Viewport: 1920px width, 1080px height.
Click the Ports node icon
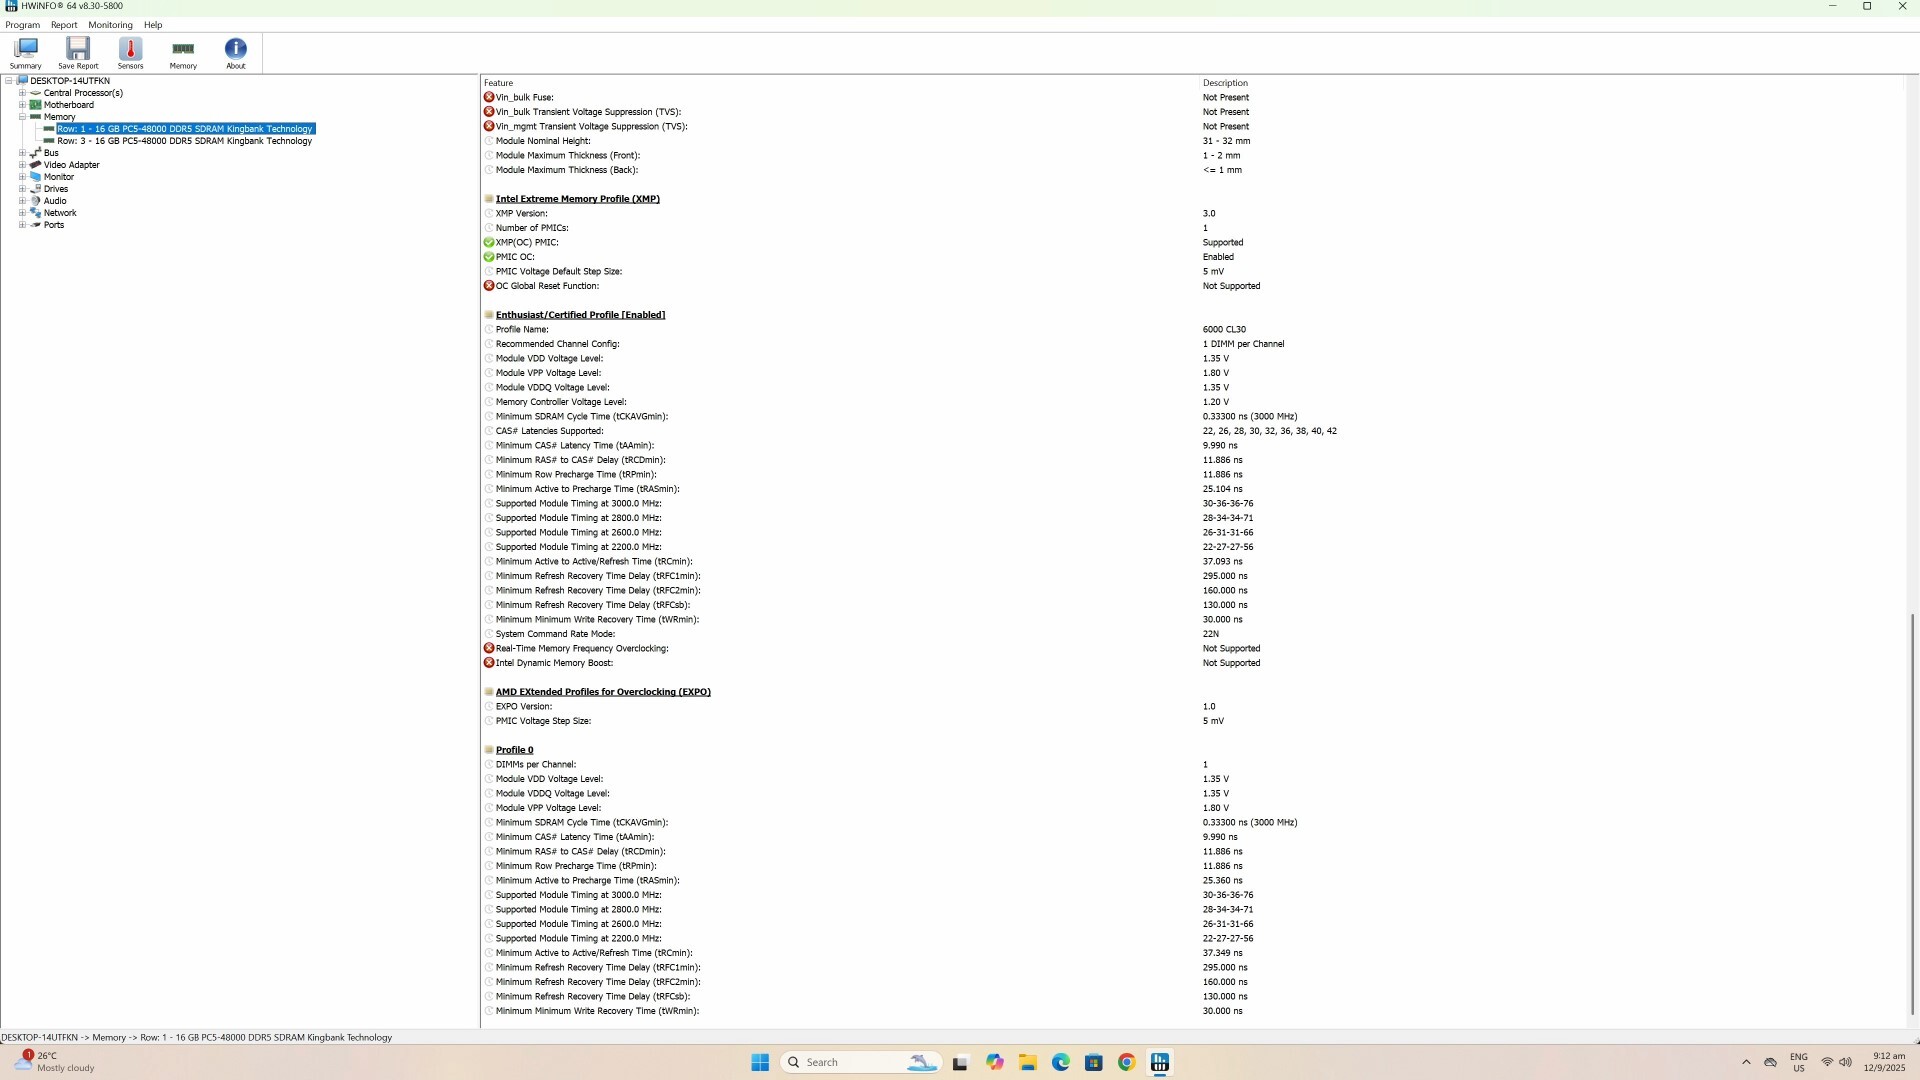click(x=36, y=225)
